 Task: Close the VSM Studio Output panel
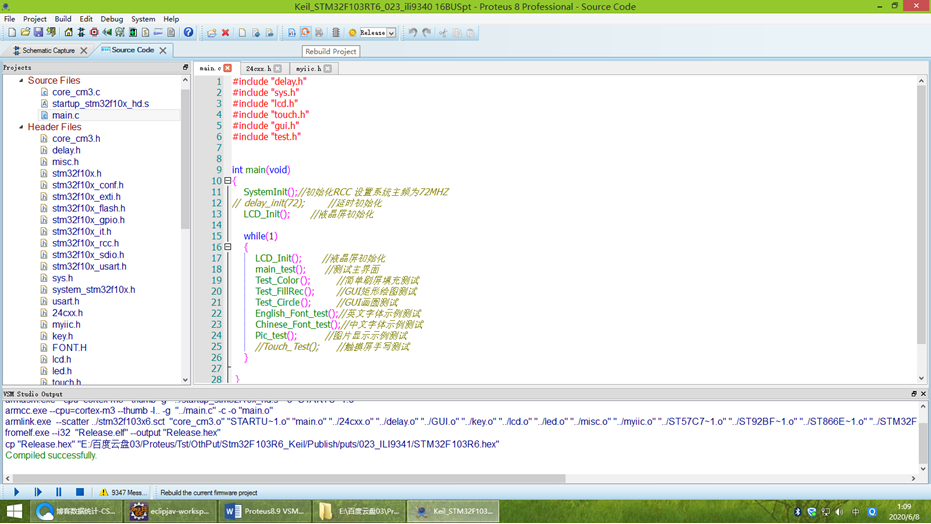coord(923,393)
